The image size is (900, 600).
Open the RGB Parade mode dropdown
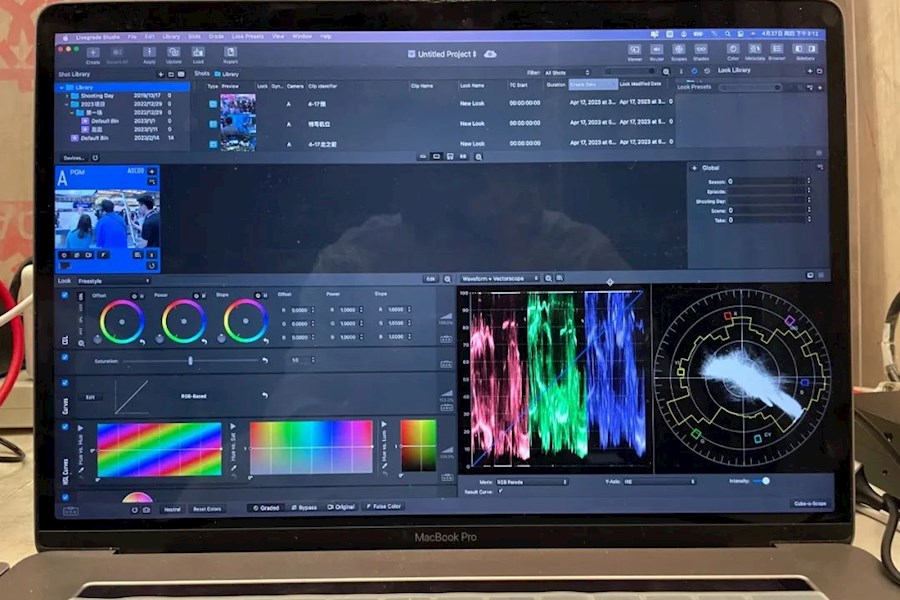point(530,481)
